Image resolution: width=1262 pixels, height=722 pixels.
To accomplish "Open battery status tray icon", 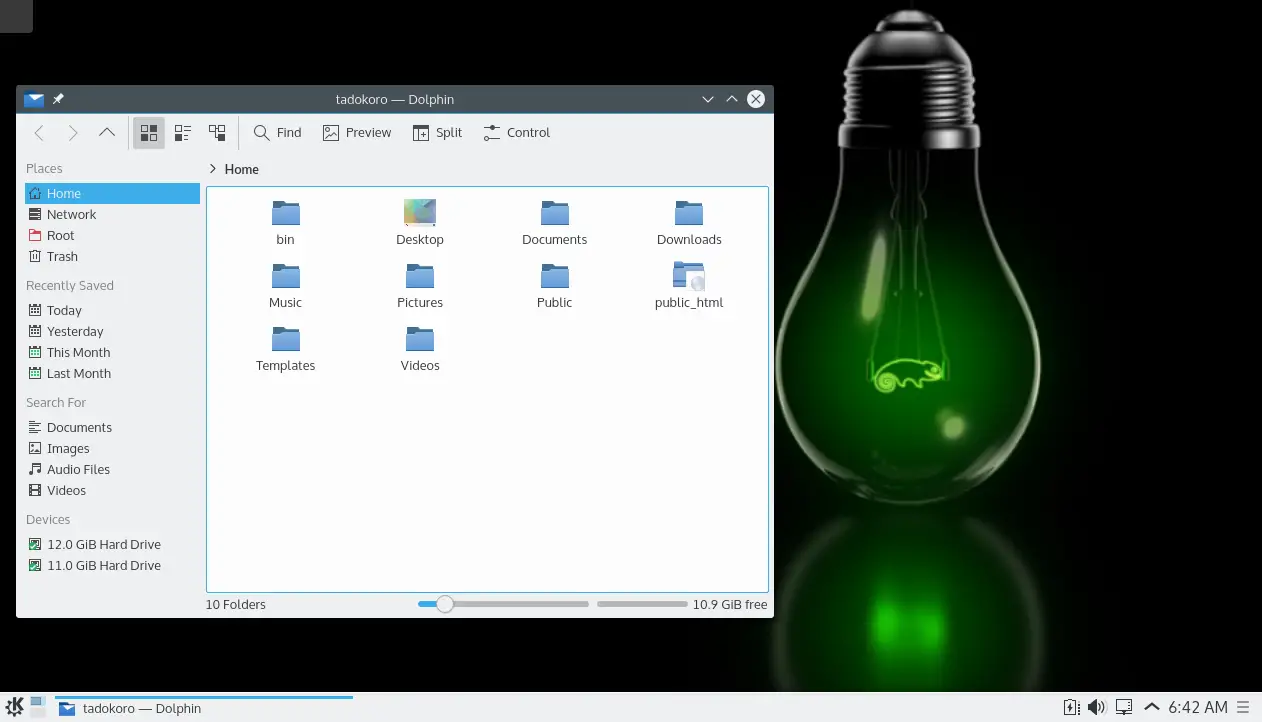I will (x=1071, y=707).
